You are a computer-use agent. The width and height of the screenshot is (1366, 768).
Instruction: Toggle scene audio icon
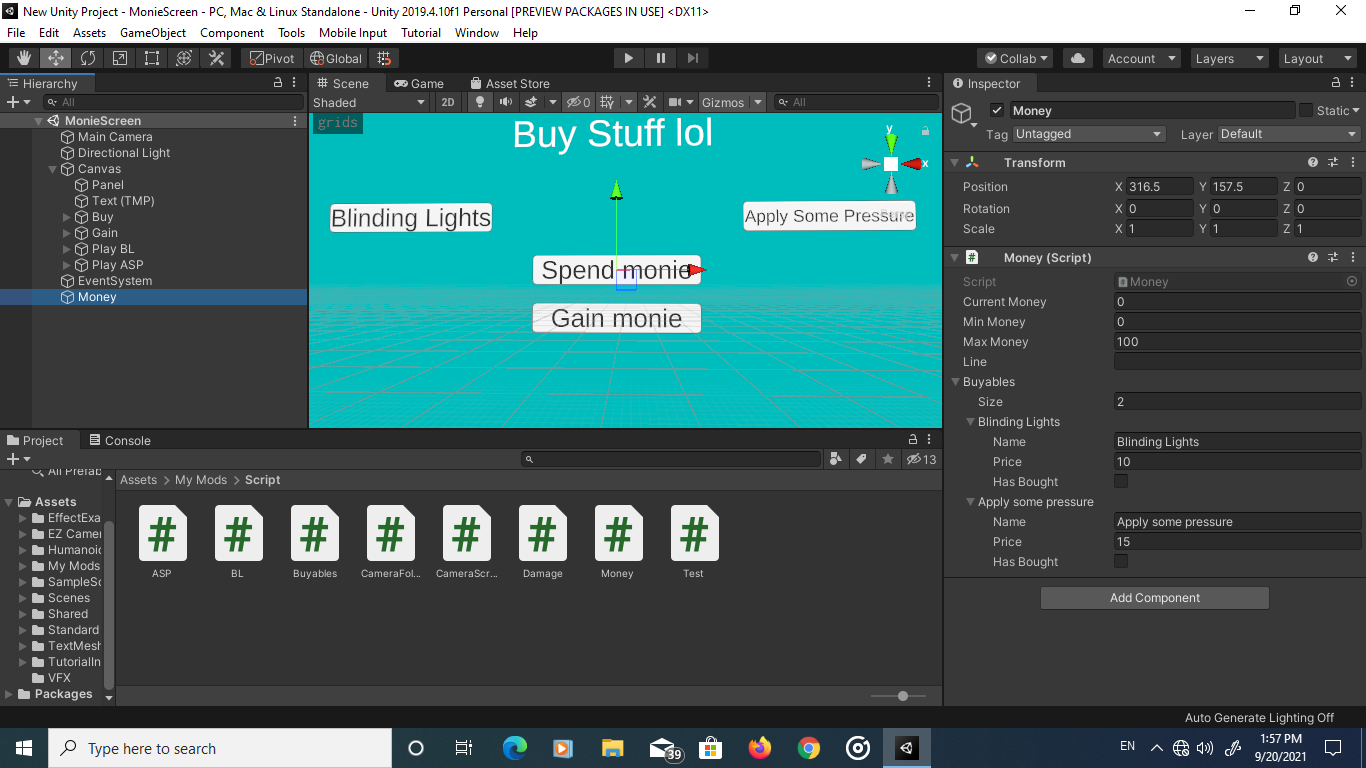[505, 102]
